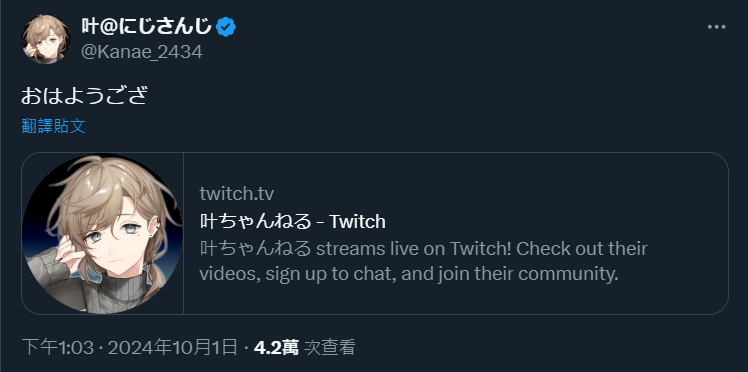Image resolution: width=748 pixels, height=372 pixels.
Task: Click the divider line beside the card thumbnail
Action: pyautogui.click(x=183, y=233)
